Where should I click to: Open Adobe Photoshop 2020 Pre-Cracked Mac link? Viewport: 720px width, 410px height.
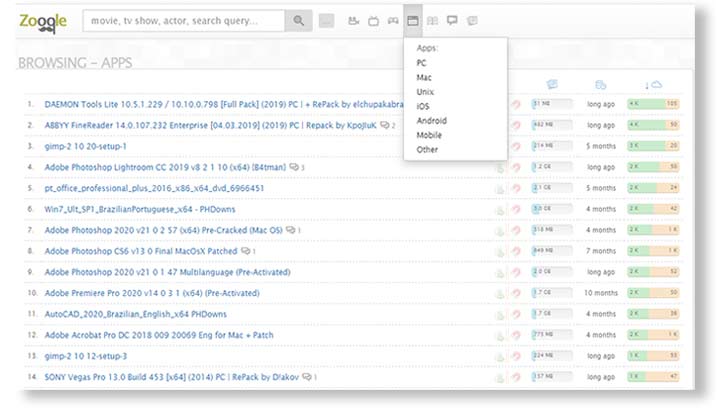[x=163, y=230]
